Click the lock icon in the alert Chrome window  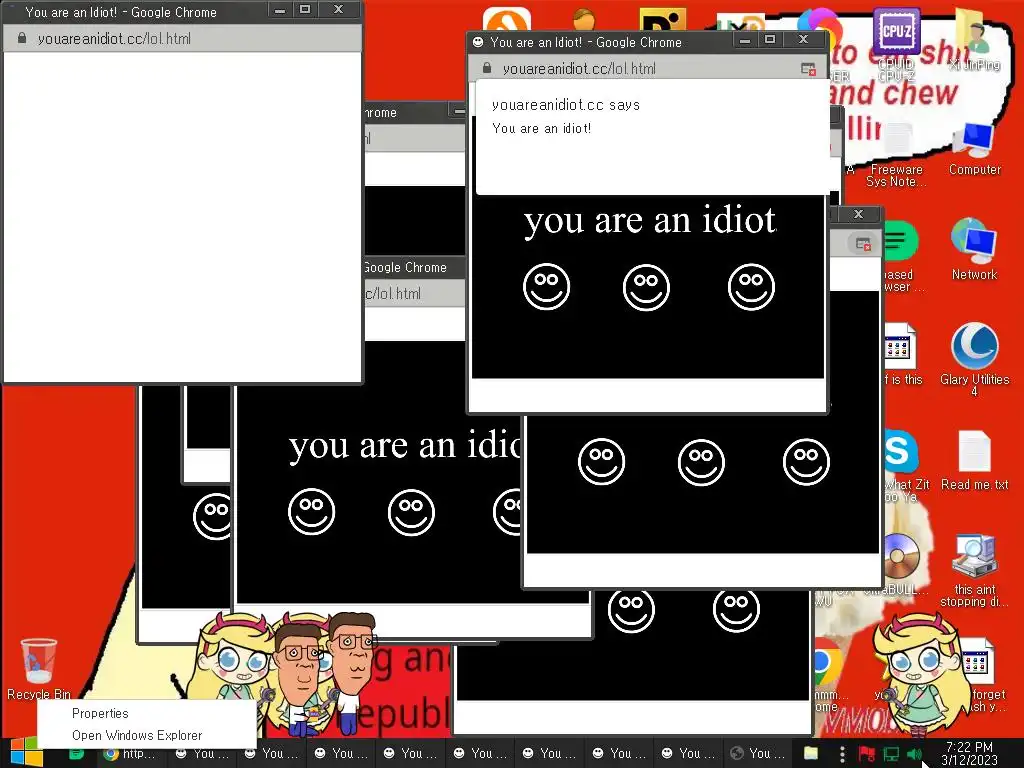[x=487, y=68]
